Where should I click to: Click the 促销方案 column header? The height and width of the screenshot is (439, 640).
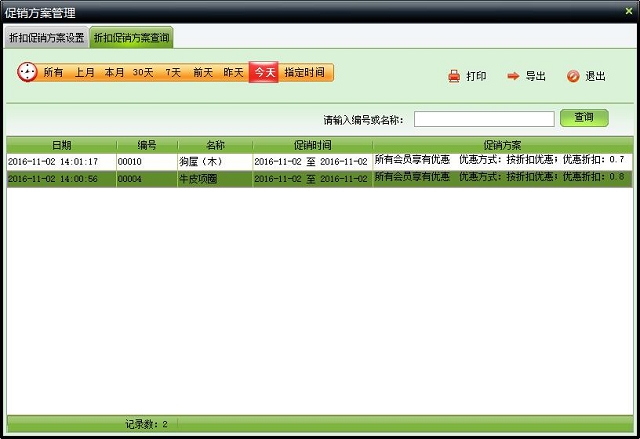point(502,145)
